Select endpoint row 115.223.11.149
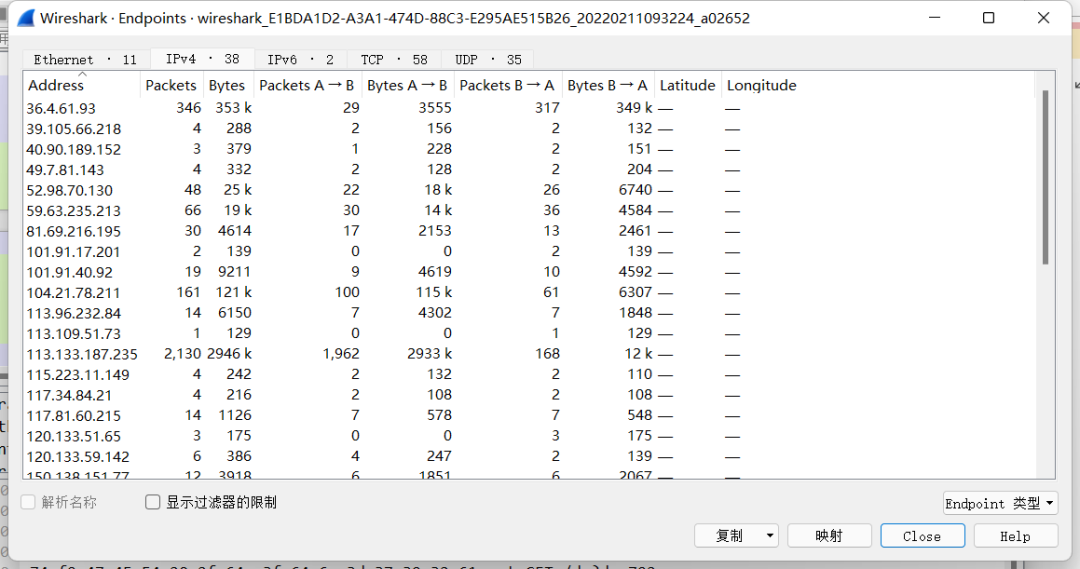1080x569 pixels. (528, 375)
